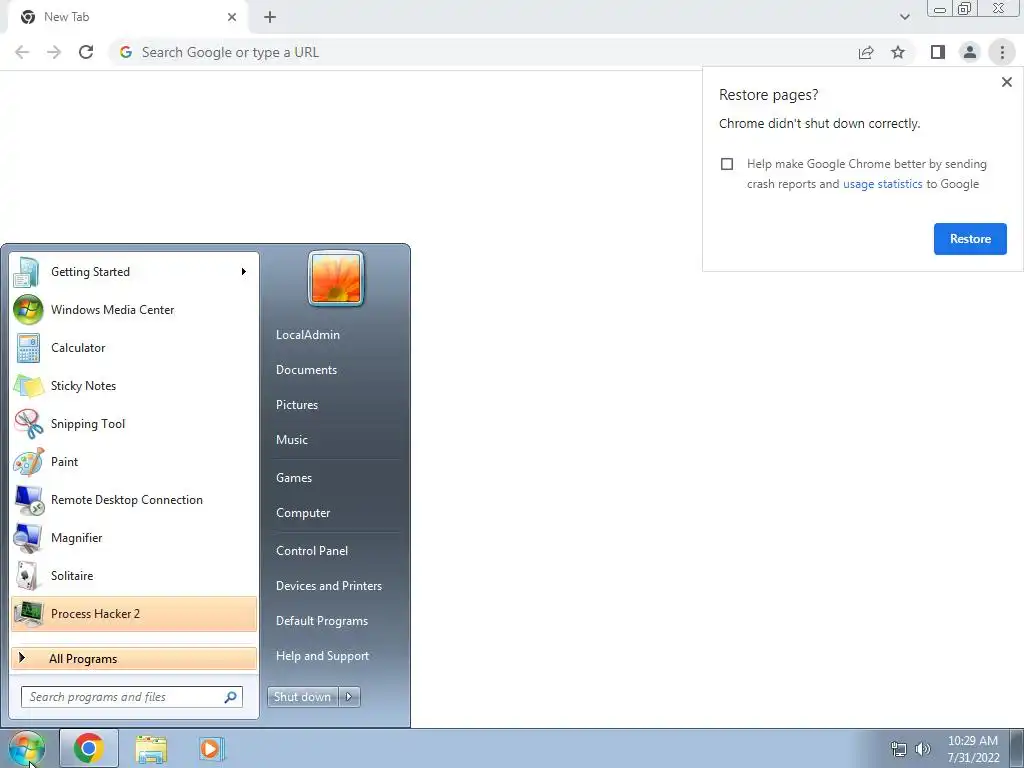Click the Restore button
The width and height of the screenshot is (1024, 768).
coord(970,239)
